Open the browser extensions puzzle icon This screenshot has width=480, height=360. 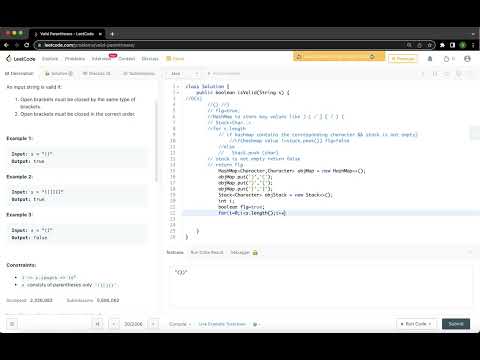[x=442, y=45]
